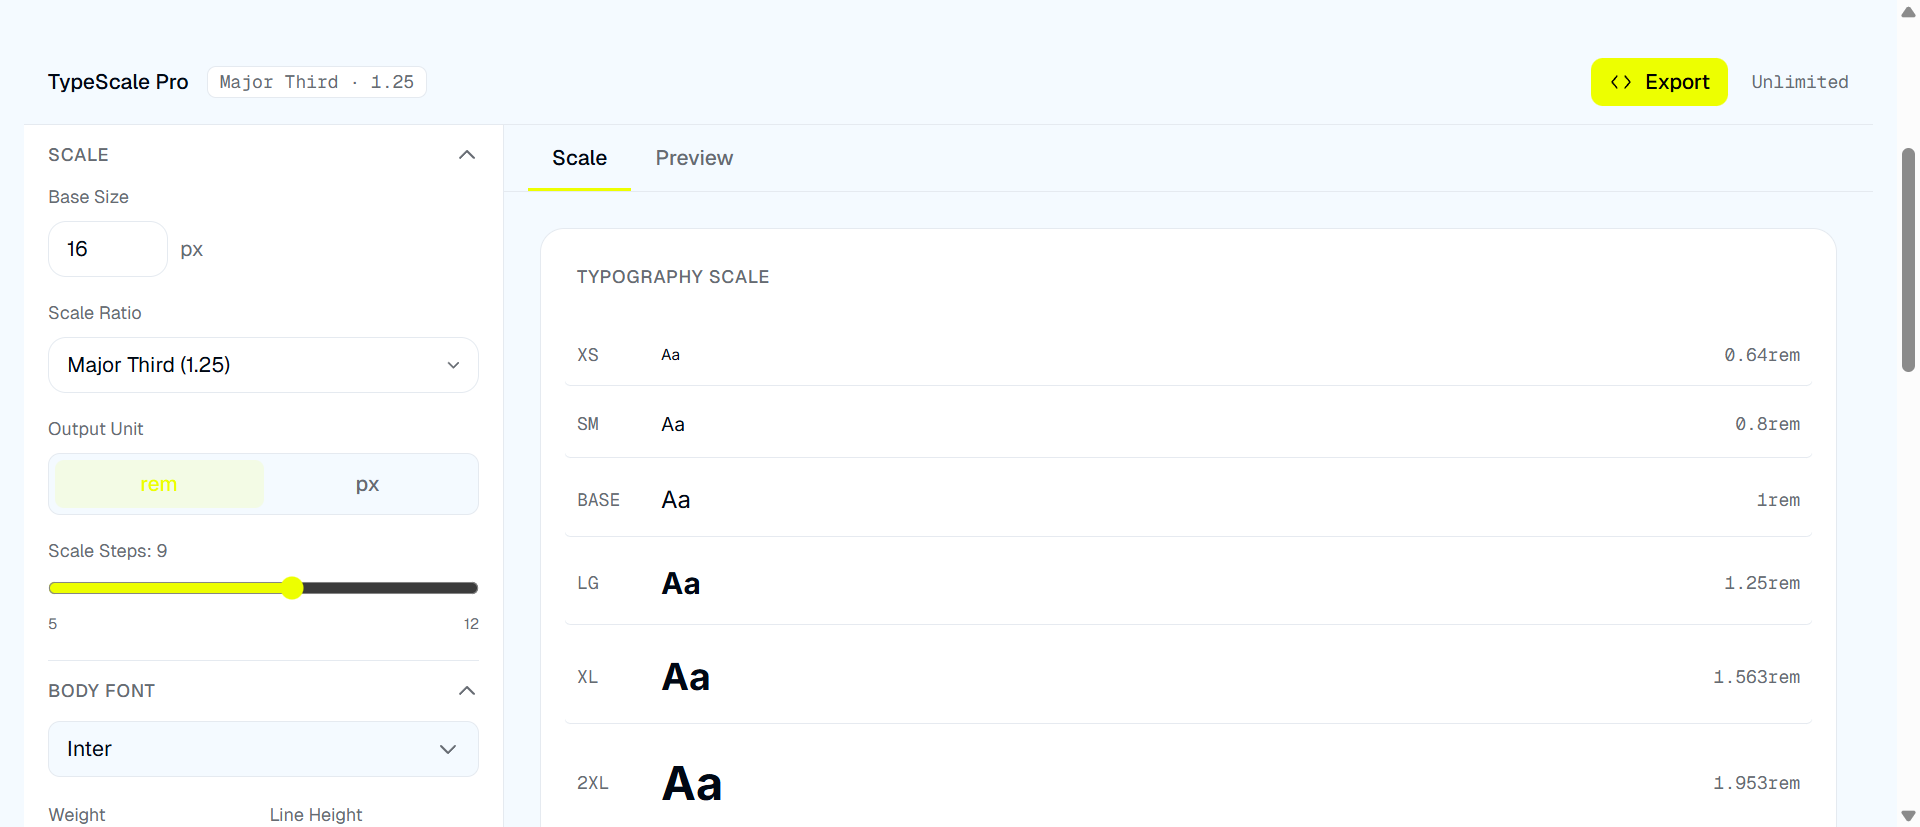Click the Major Third · 1.25 badge

point(316,82)
